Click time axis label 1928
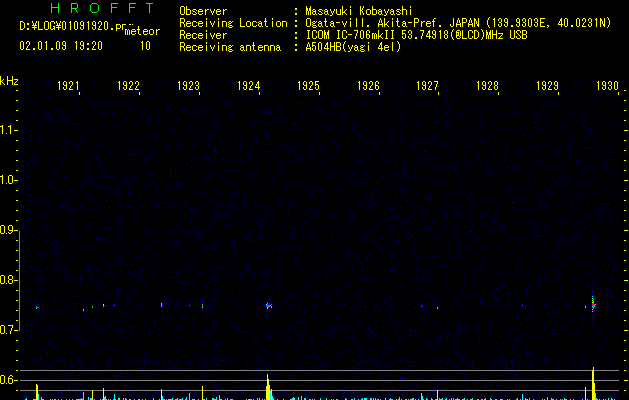Image resolution: width=629 pixels, height=400 pixels. pos(487,85)
